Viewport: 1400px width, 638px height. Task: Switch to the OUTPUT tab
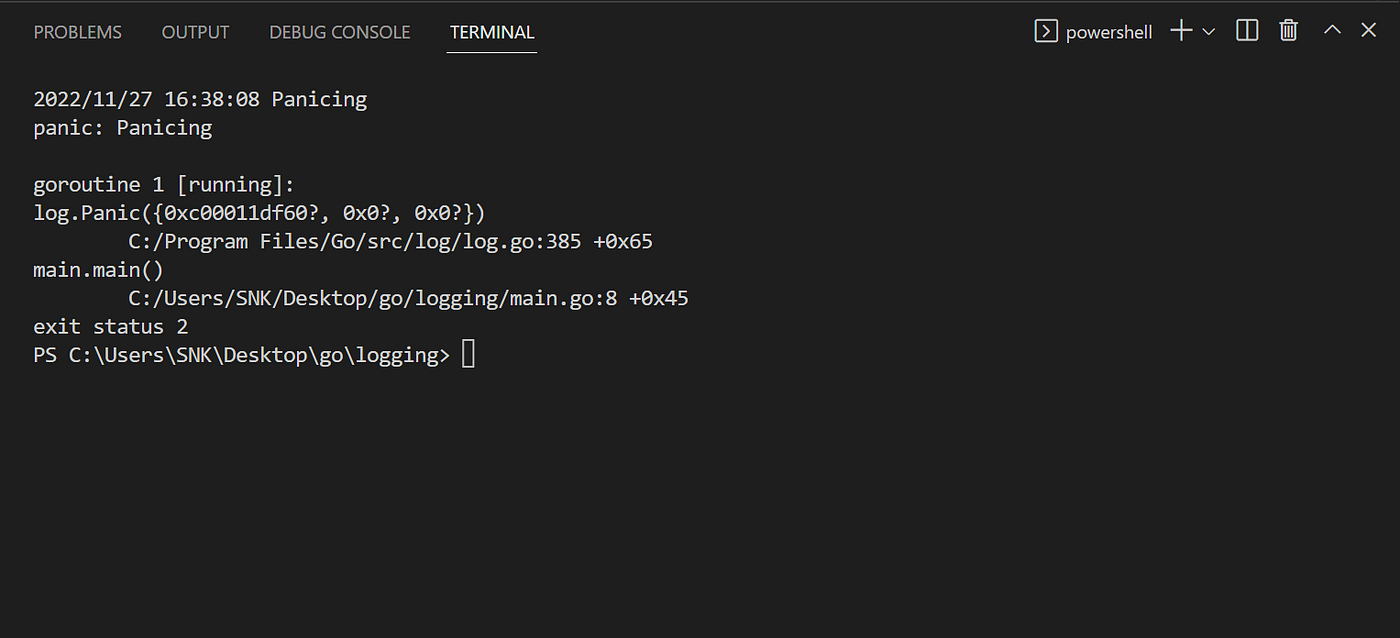(x=196, y=32)
